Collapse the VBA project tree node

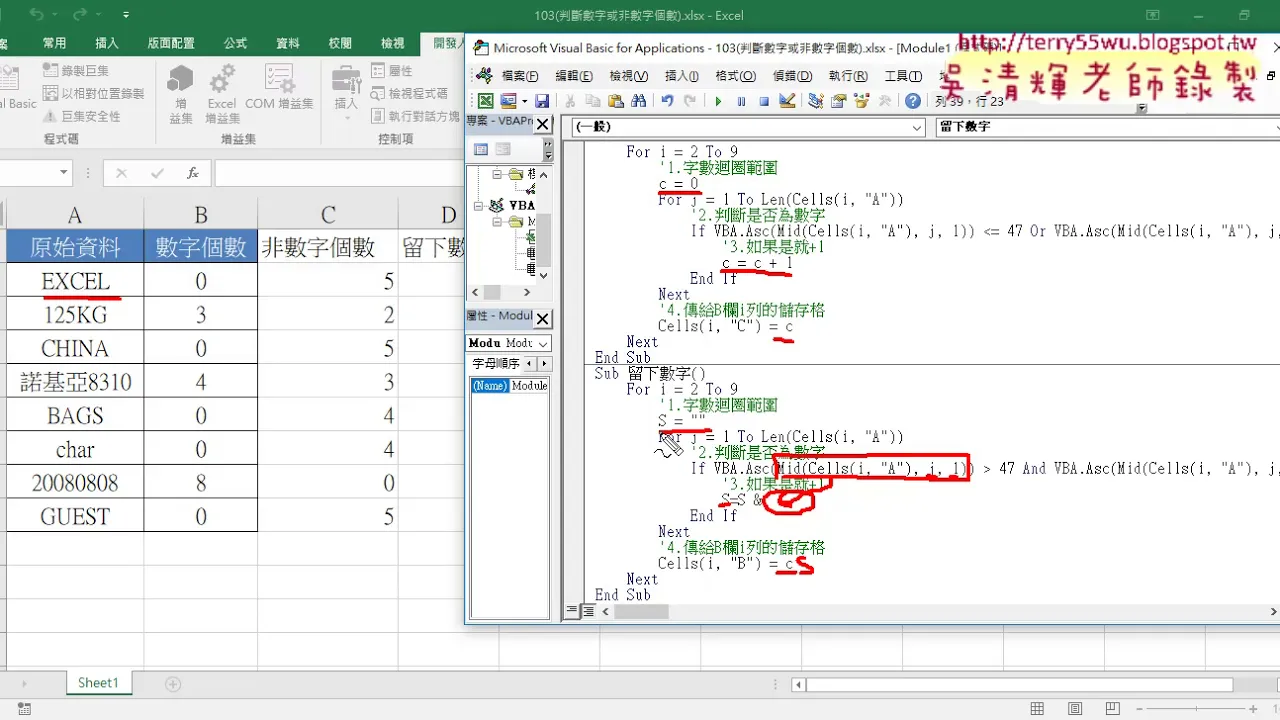tap(480, 205)
